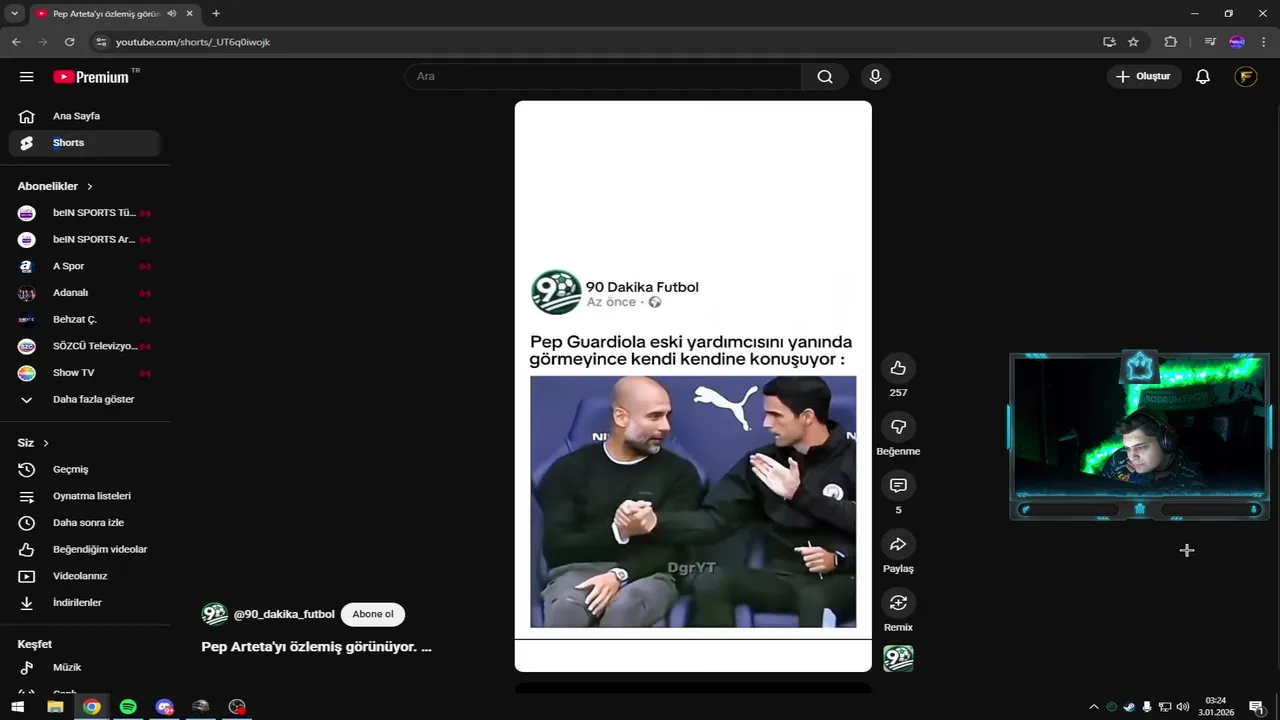Open Oynatma listeleri

coord(84,496)
